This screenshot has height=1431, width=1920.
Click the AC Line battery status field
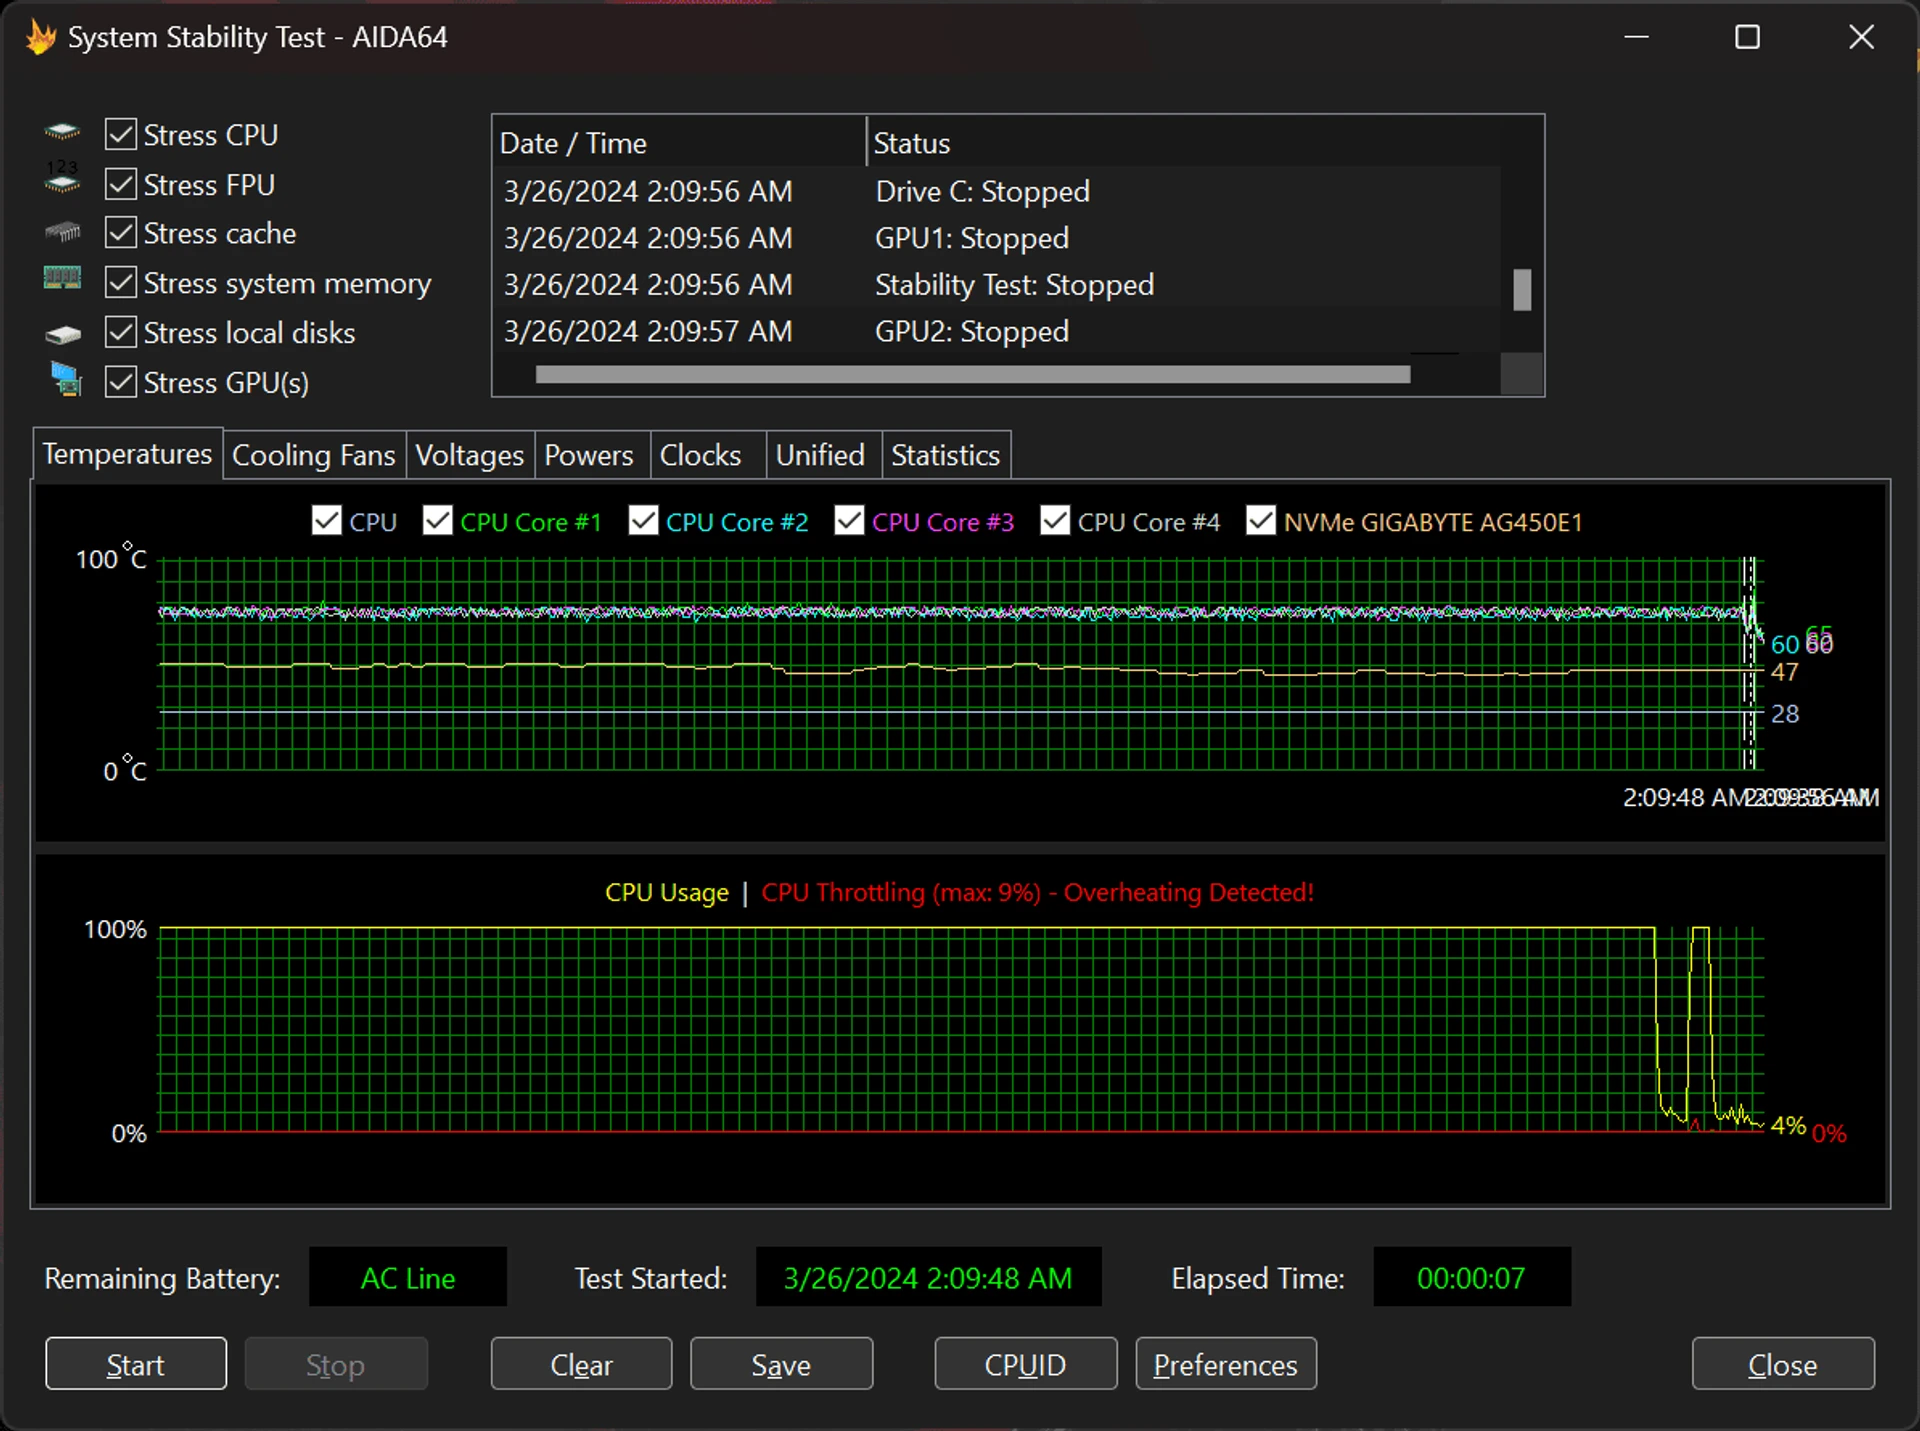tap(408, 1277)
